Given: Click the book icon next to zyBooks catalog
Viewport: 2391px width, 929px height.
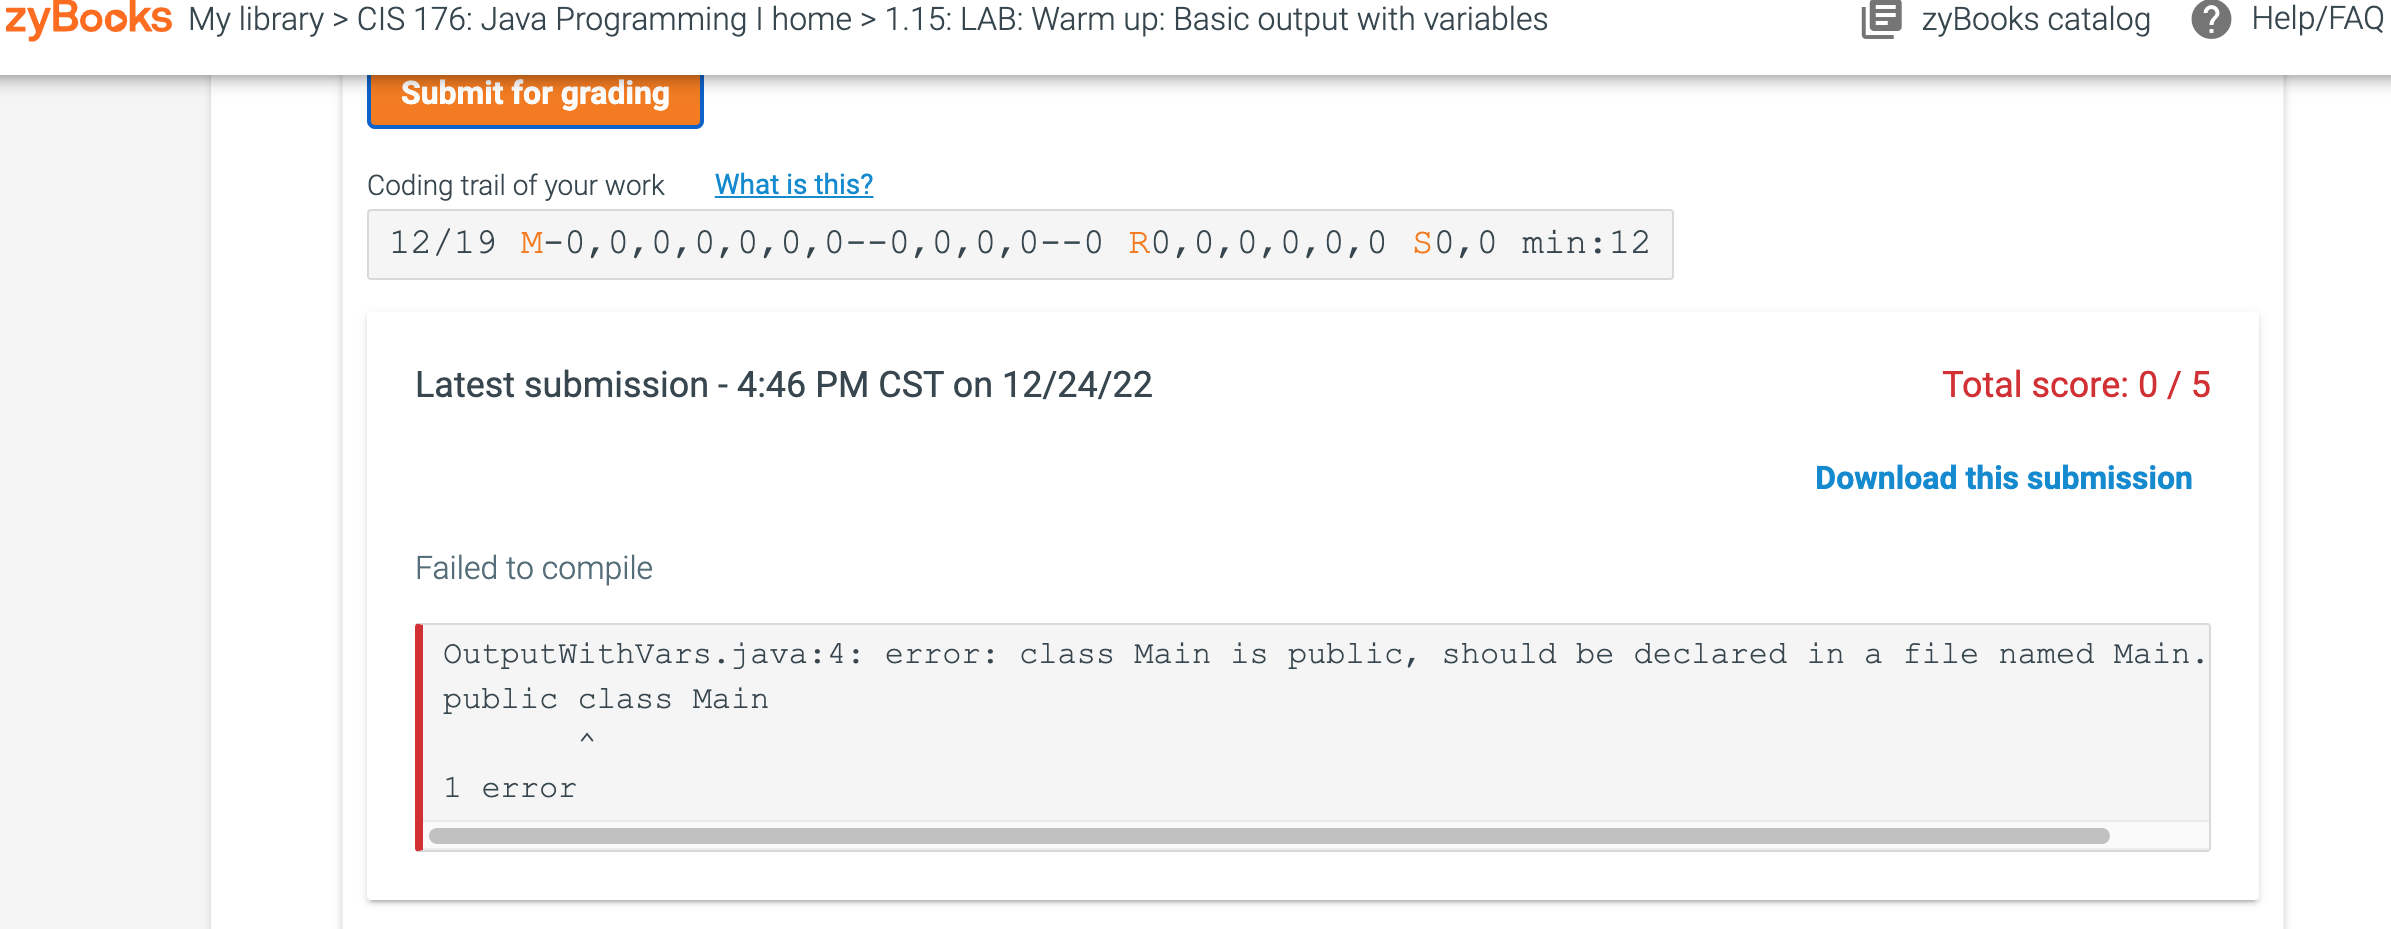Looking at the screenshot, I should pos(1881,18).
